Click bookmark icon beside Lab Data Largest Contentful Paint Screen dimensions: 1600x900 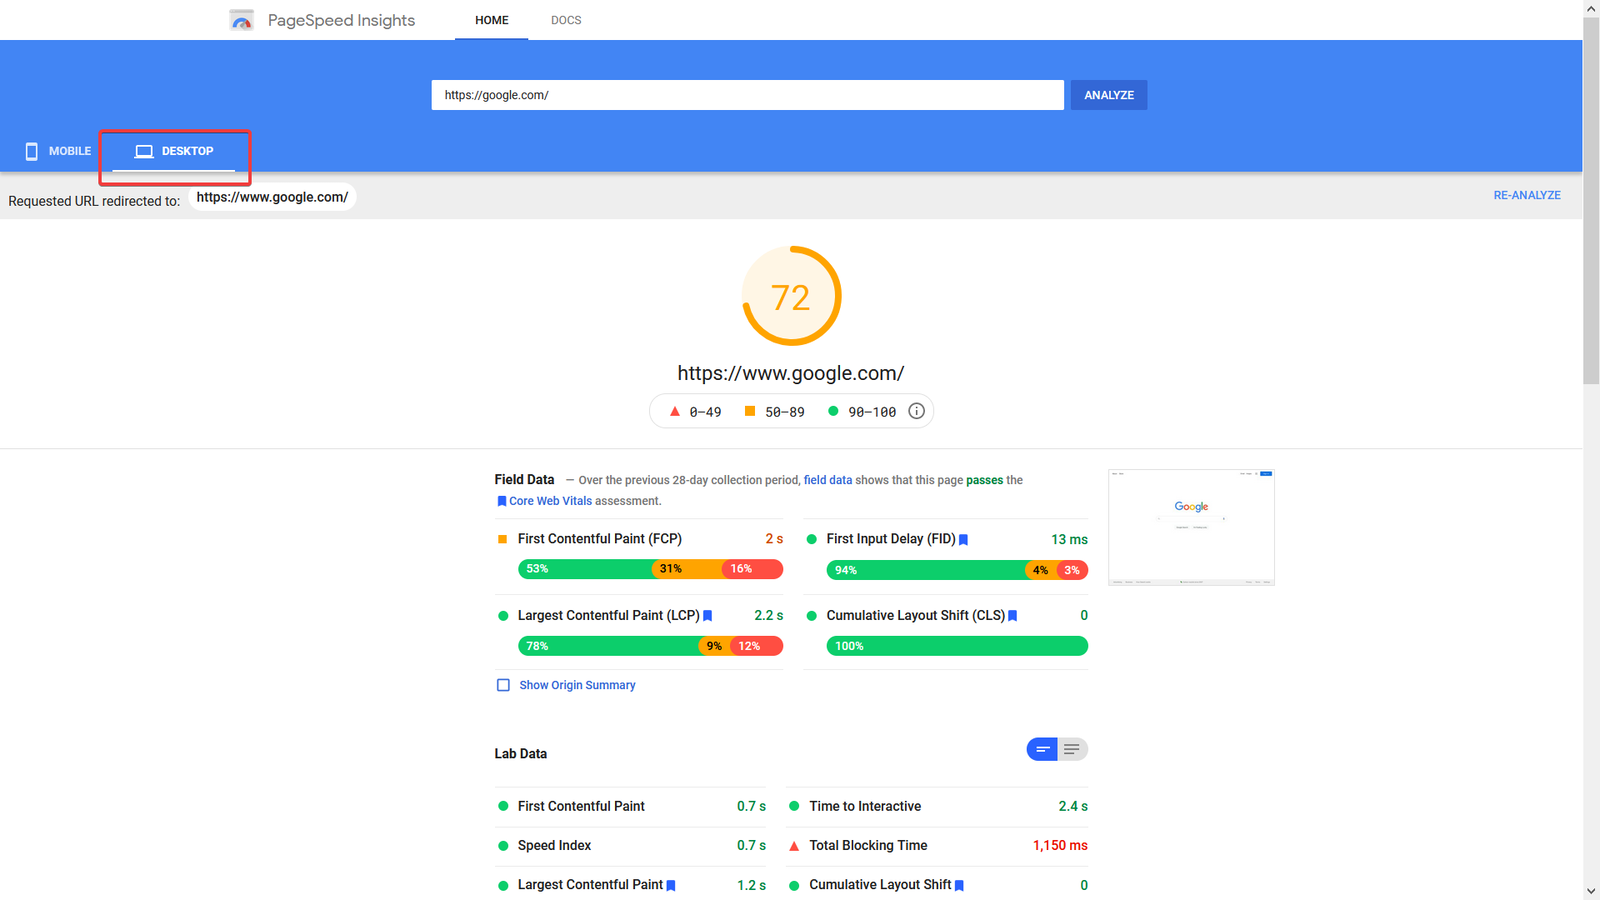pyautogui.click(x=672, y=885)
